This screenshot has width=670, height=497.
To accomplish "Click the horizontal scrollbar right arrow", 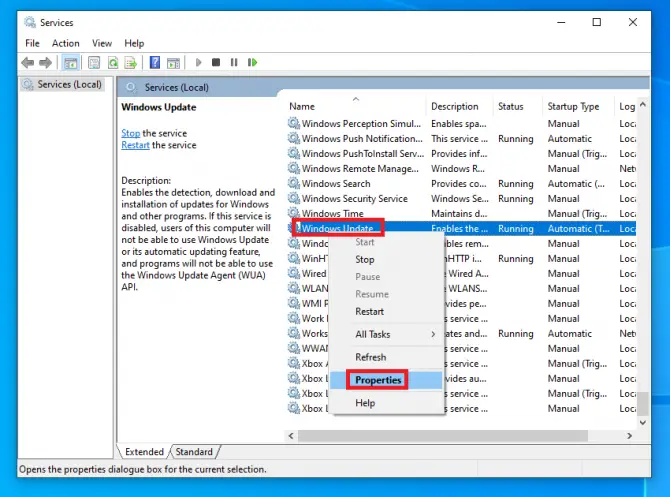I will click(x=629, y=436).
